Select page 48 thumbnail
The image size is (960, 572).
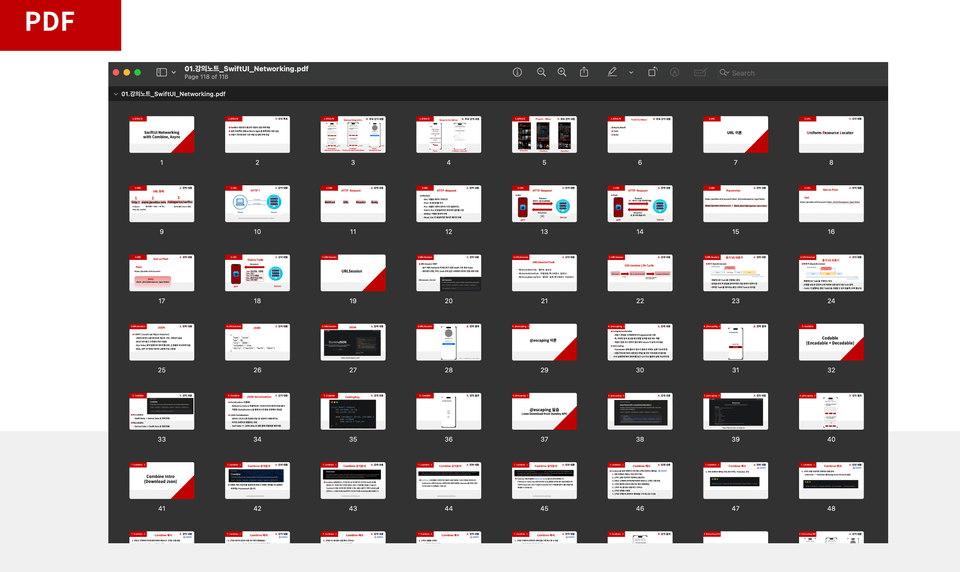pos(831,480)
